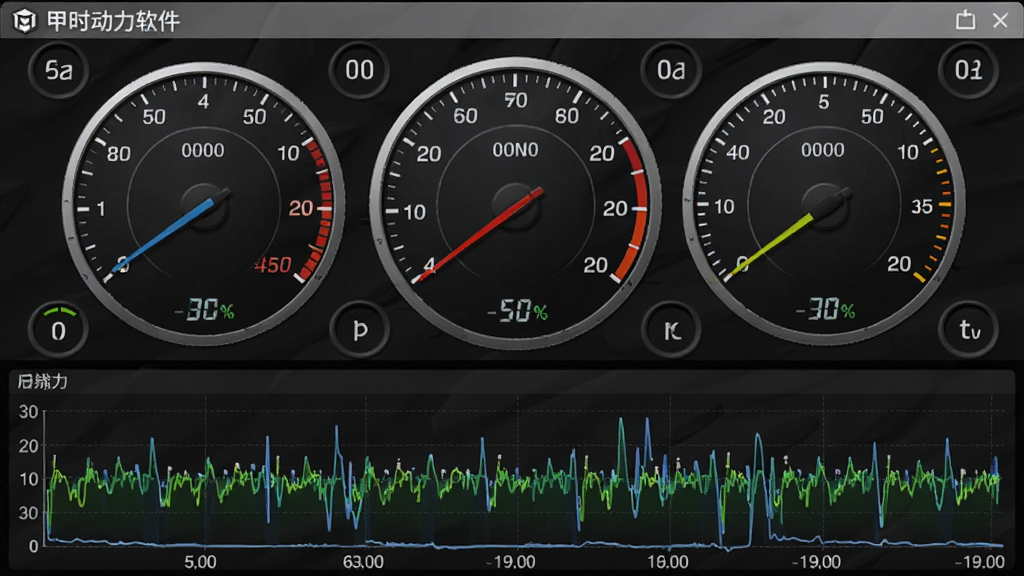The height and width of the screenshot is (576, 1024).
Task: Select the round "p" button
Action: click(359, 330)
